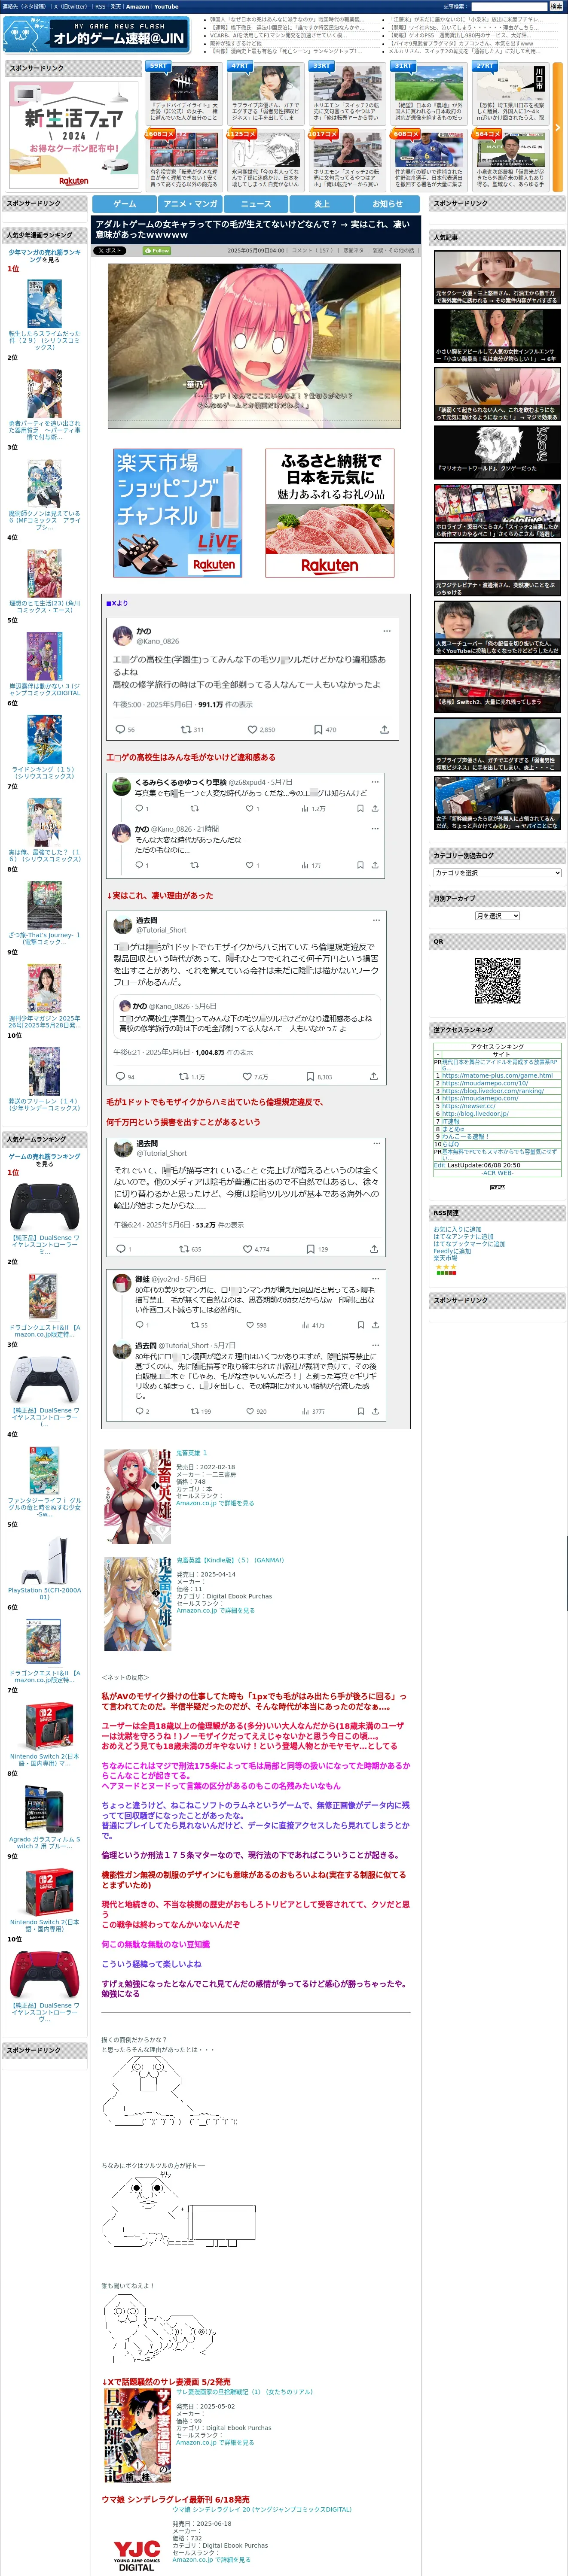Click the IT速報 ranking link

[x=451, y=1121]
